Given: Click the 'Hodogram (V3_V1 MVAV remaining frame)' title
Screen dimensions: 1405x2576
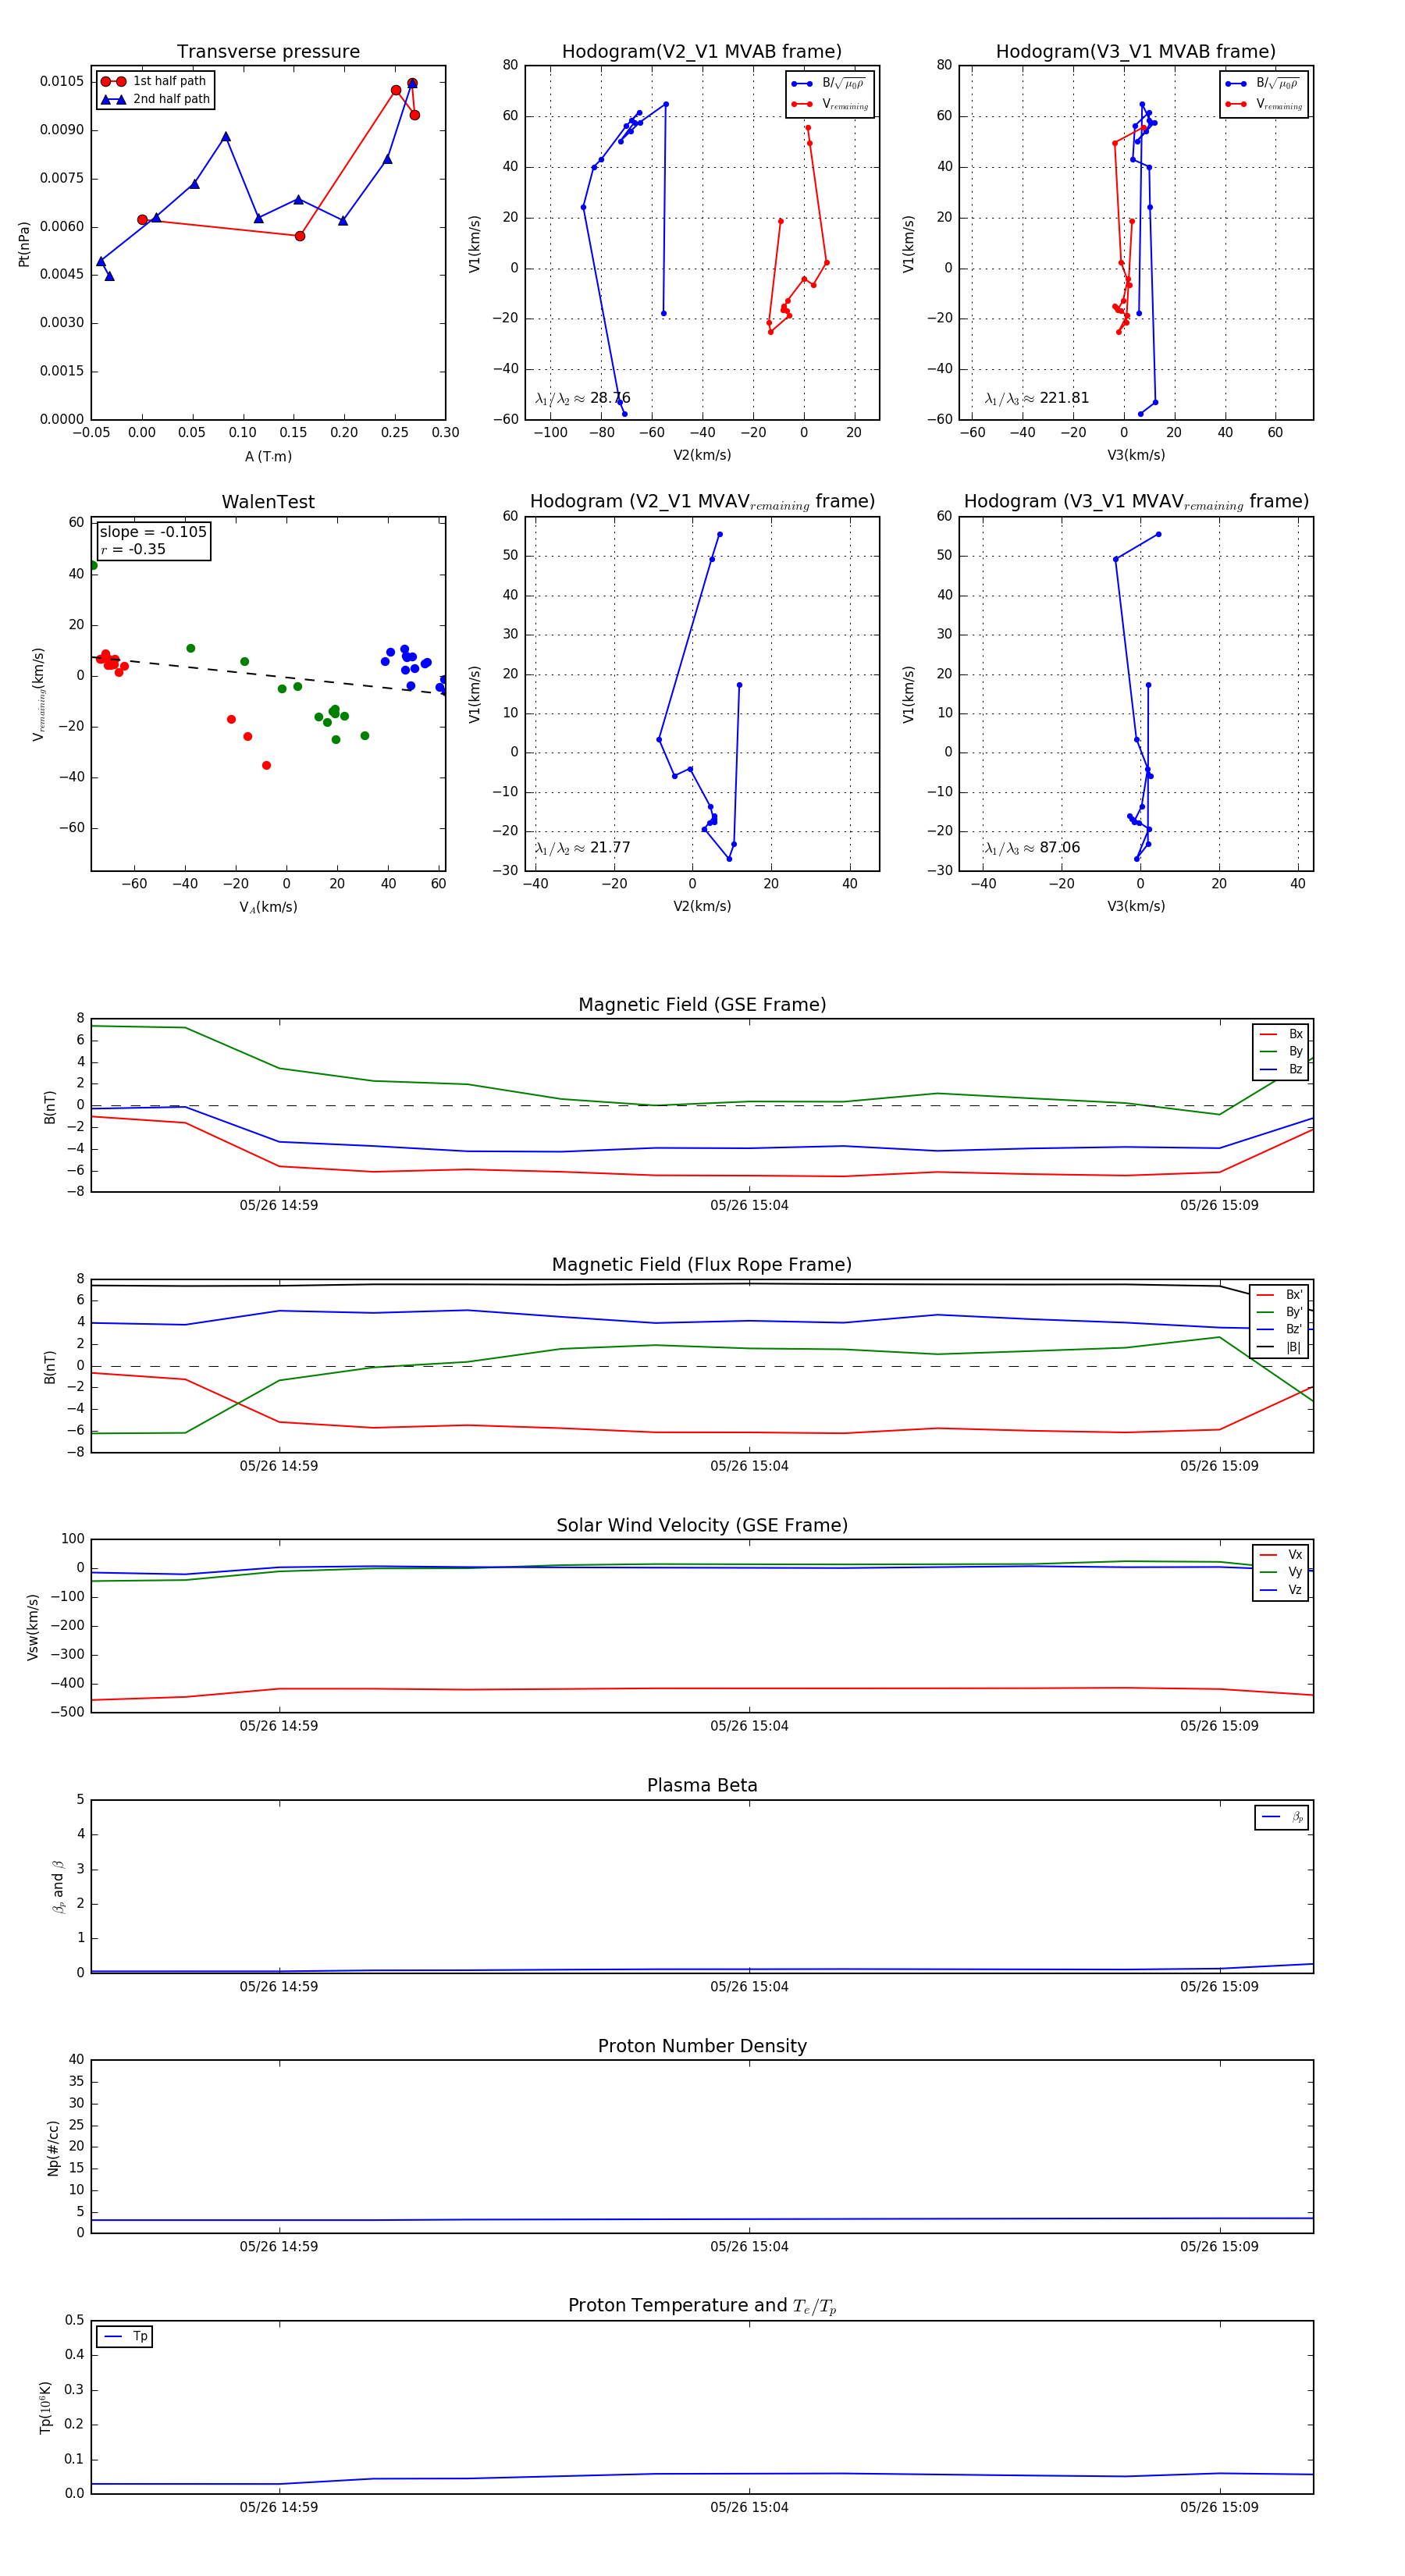Looking at the screenshot, I should [1136, 502].
